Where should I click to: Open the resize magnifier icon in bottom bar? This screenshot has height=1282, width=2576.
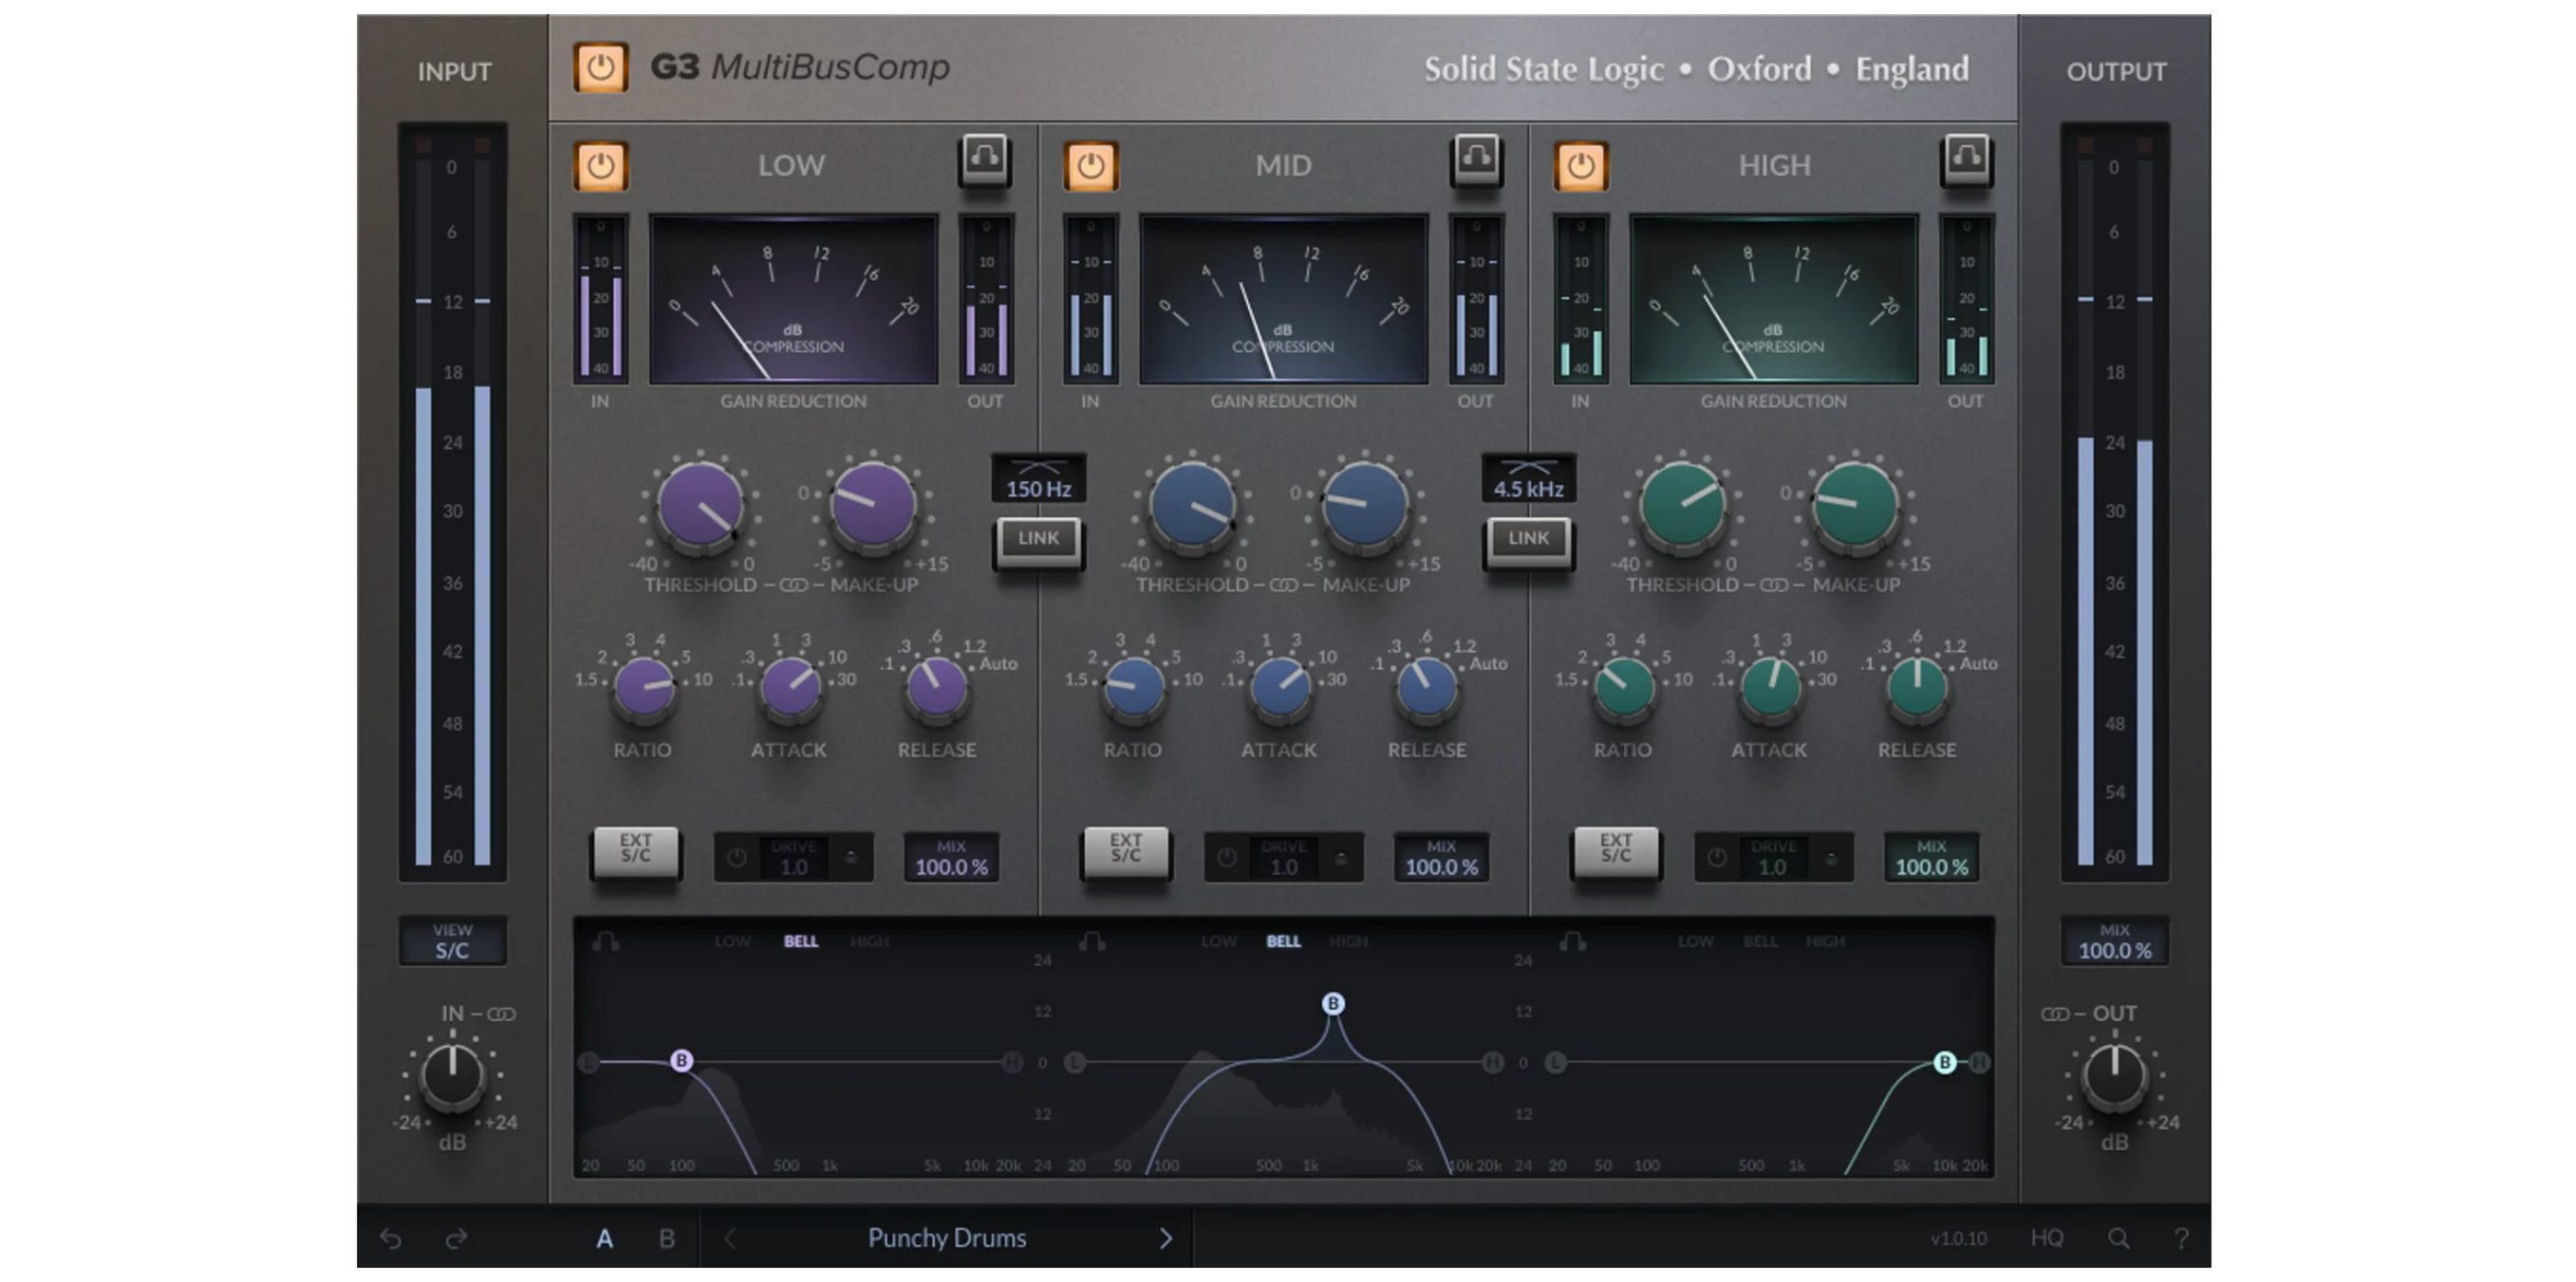(x=2120, y=1237)
